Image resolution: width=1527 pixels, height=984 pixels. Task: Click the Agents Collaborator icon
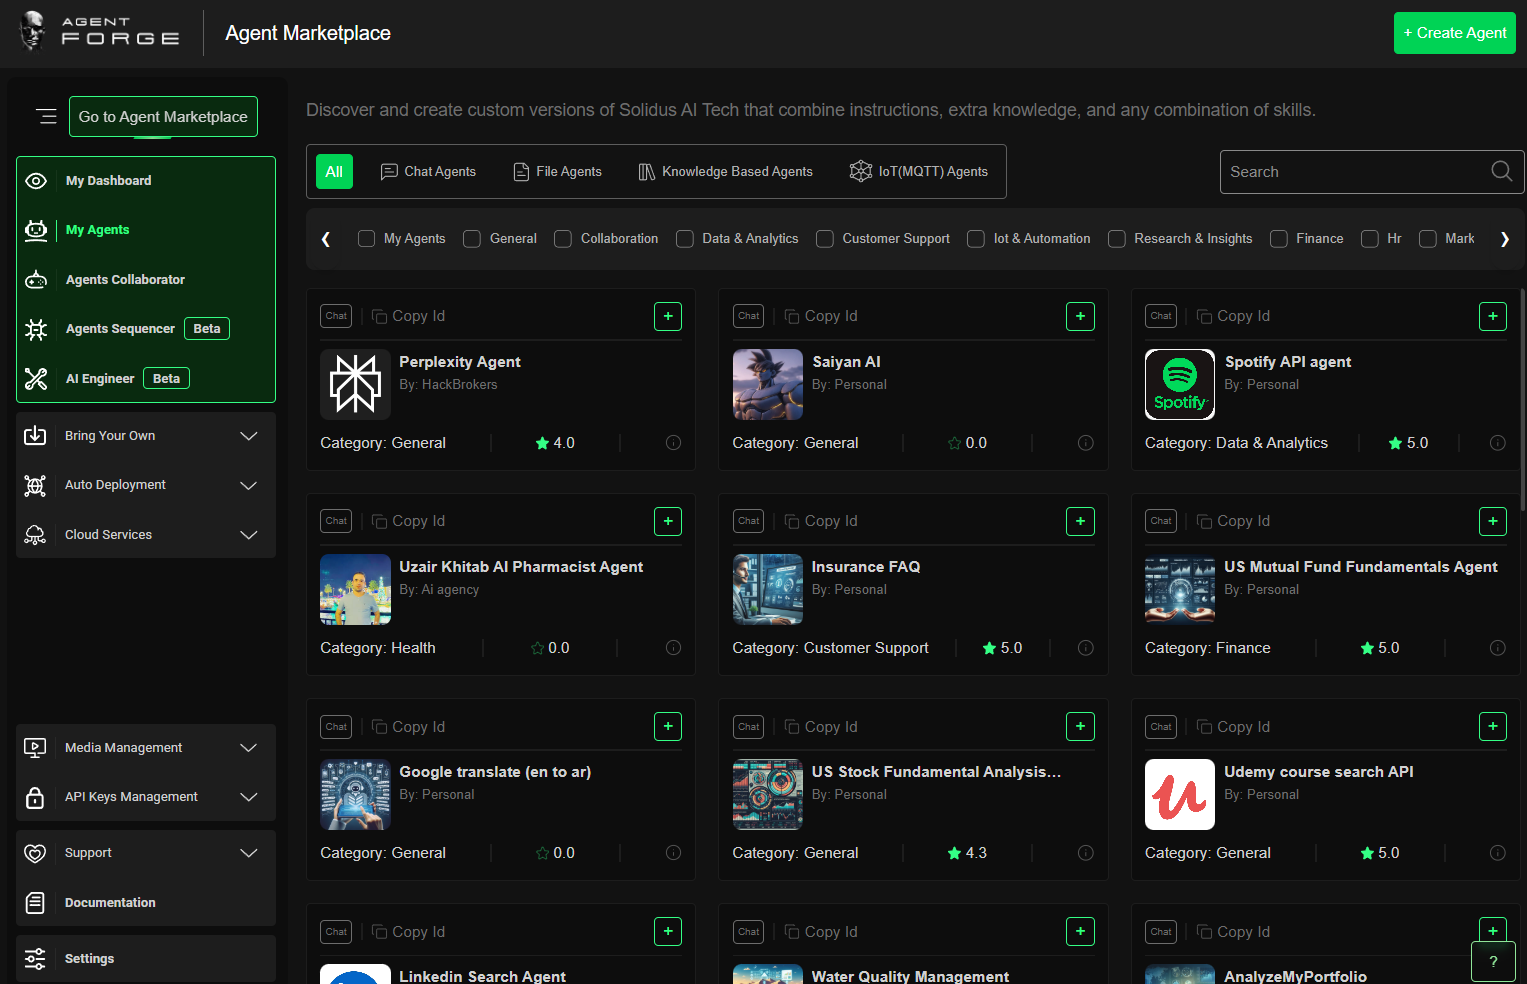coord(36,280)
